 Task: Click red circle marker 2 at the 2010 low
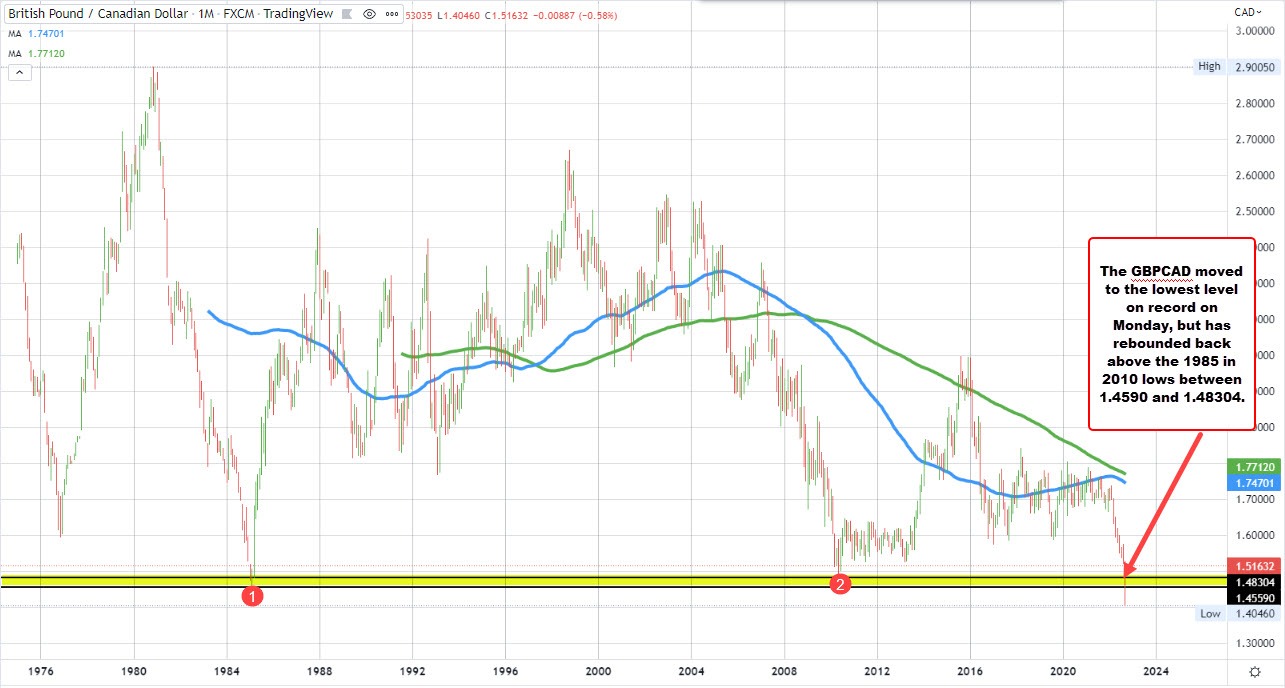coord(839,584)
